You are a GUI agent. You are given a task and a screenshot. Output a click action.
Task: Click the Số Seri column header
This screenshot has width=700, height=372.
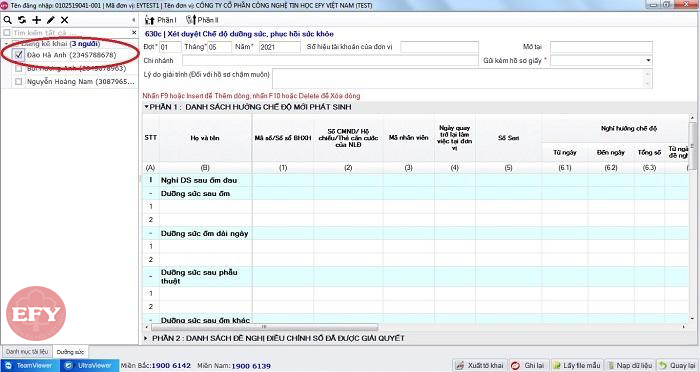click(508, 138)
